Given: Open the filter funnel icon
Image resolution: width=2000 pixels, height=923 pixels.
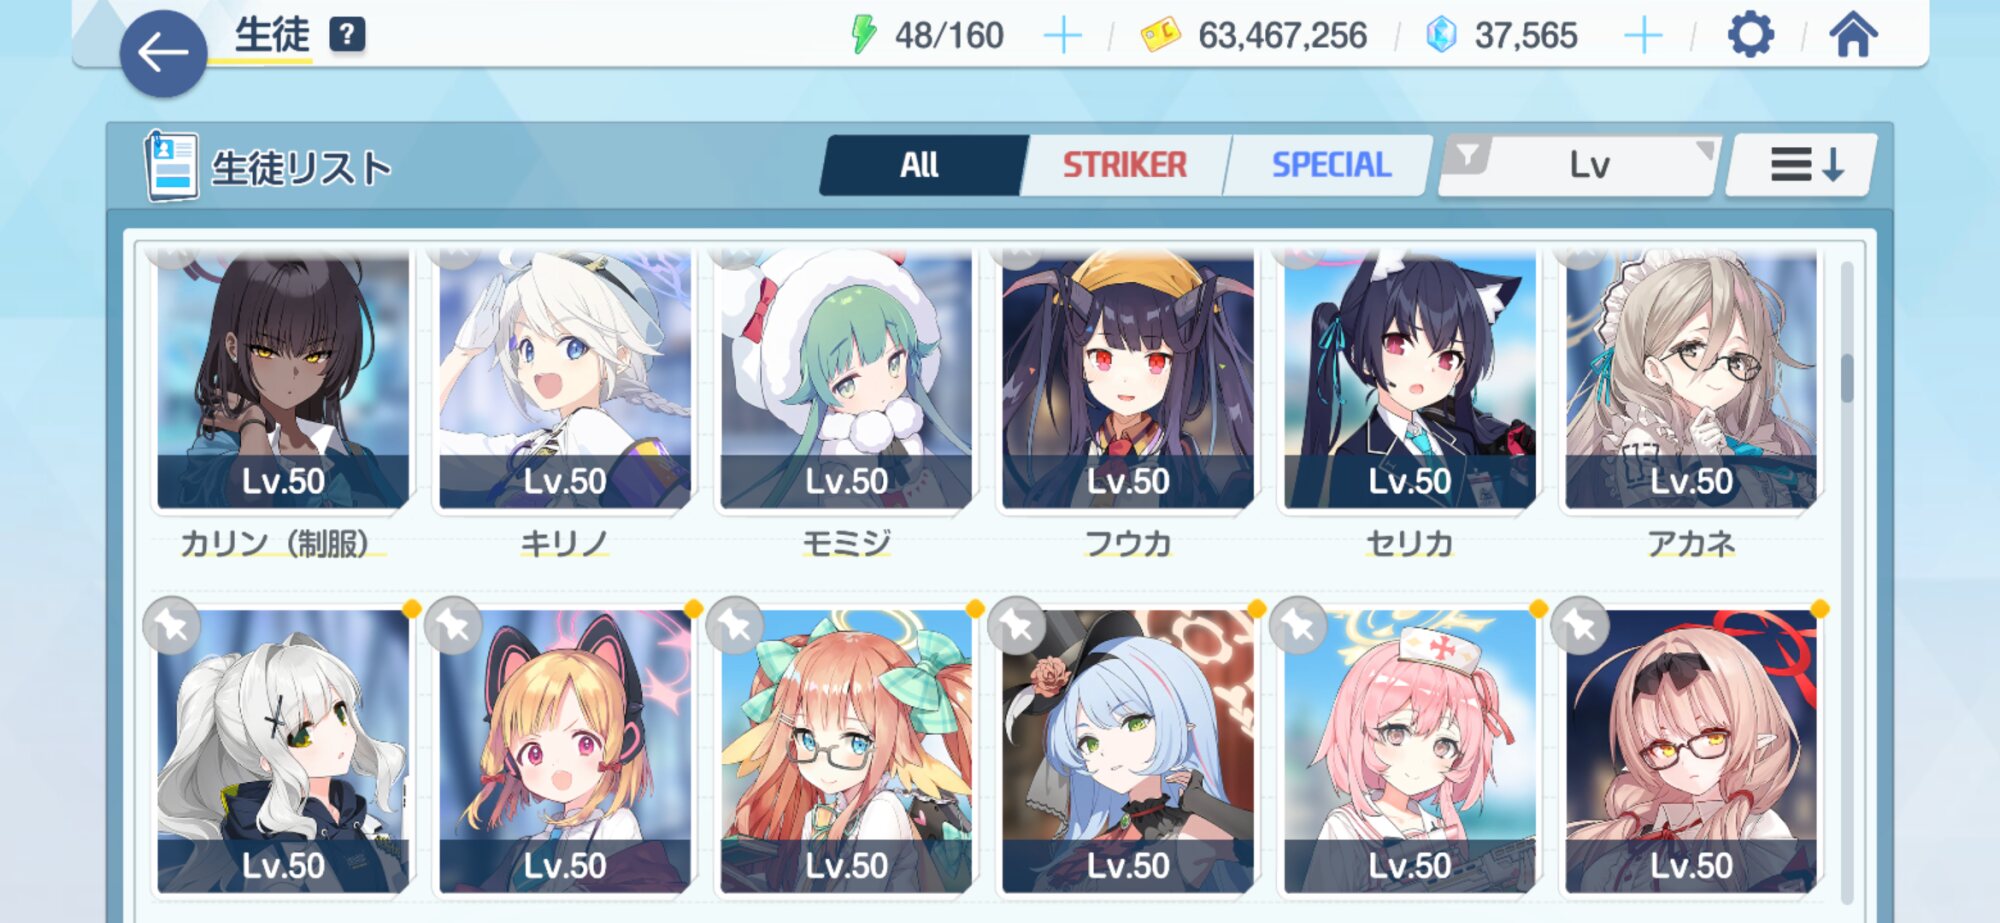Looking at the screenshot, I should pyautogui.click(x=1467, y=157).
